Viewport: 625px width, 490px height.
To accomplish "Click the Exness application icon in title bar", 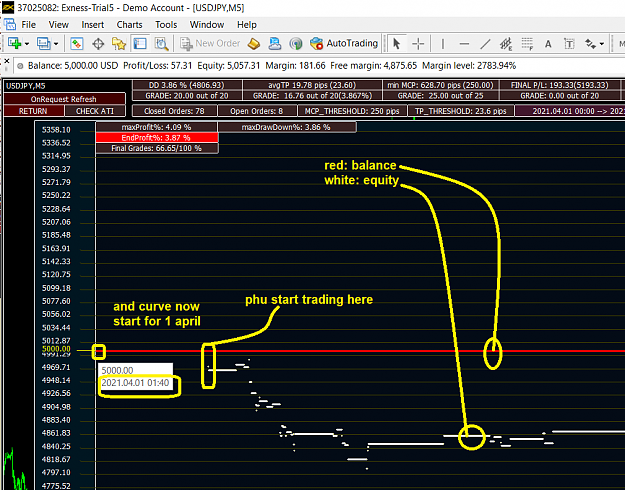I will pos(8,8).
